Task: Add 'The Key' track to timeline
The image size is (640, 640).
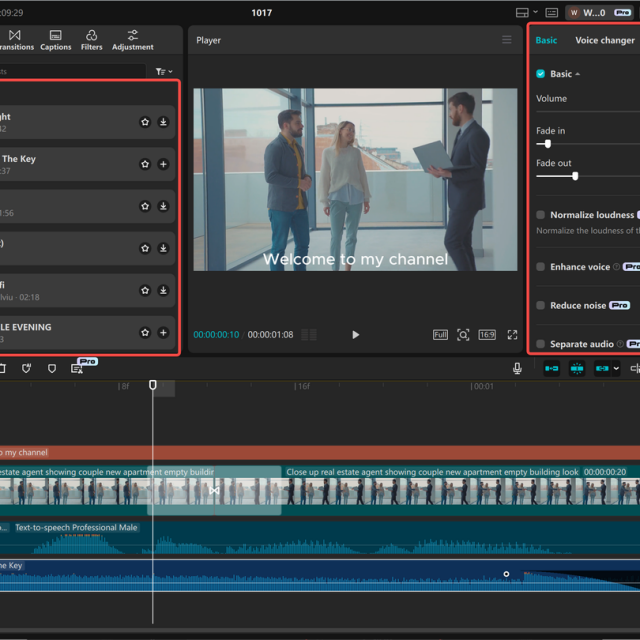Action: (x=163, y=164)
